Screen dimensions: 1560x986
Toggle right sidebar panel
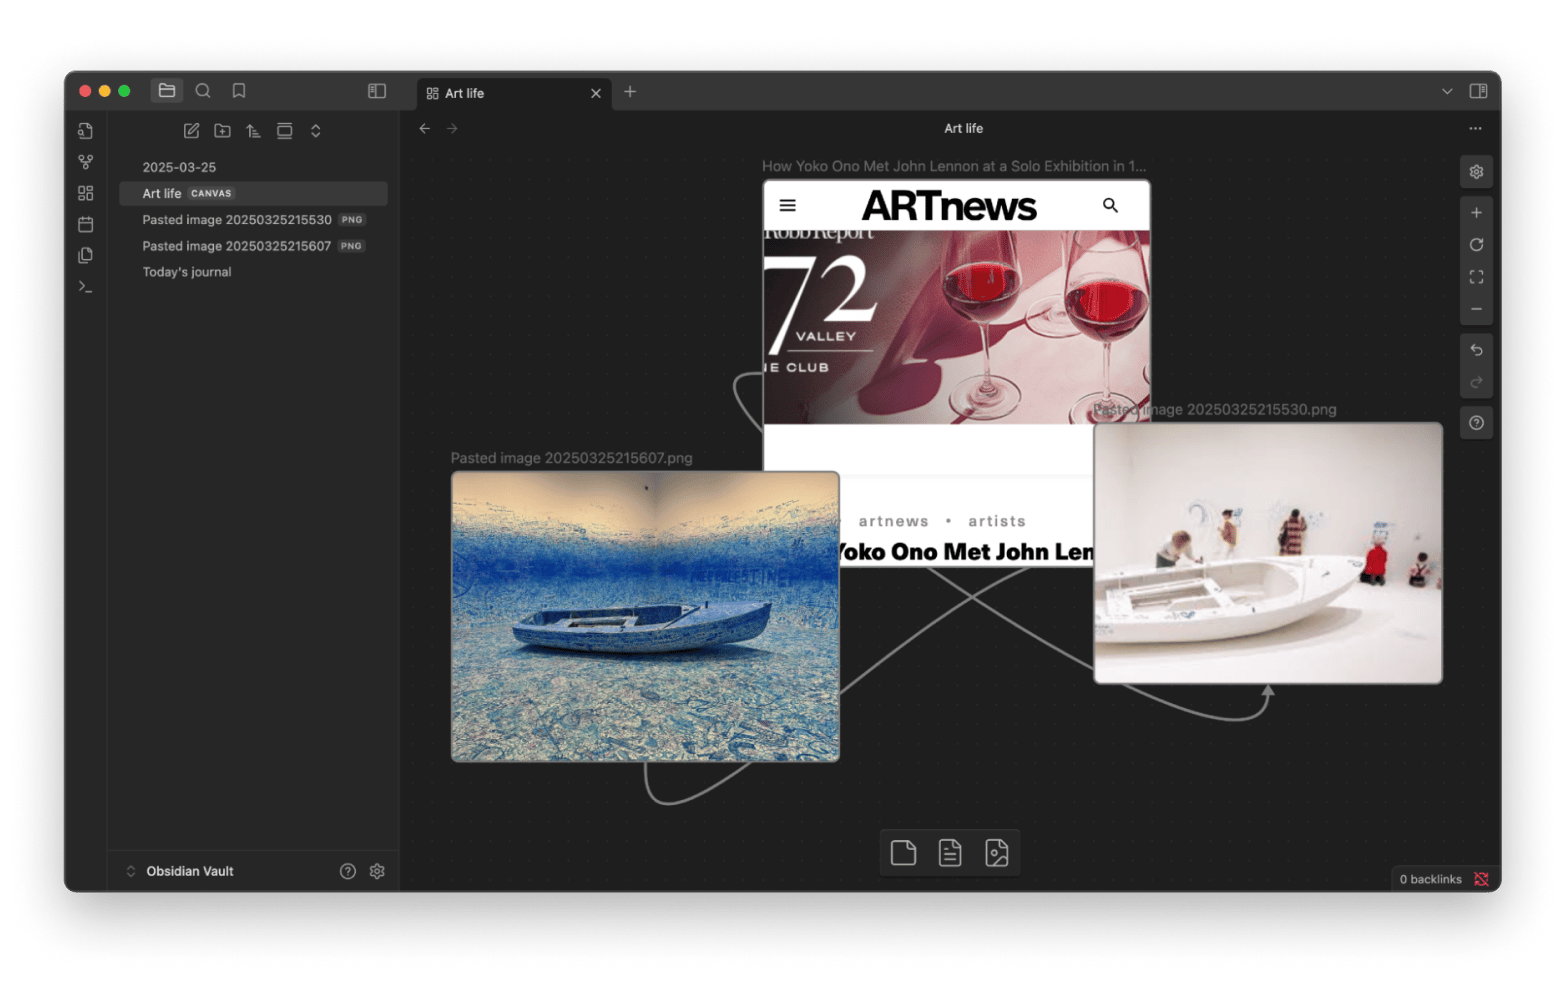point(1478,91)
